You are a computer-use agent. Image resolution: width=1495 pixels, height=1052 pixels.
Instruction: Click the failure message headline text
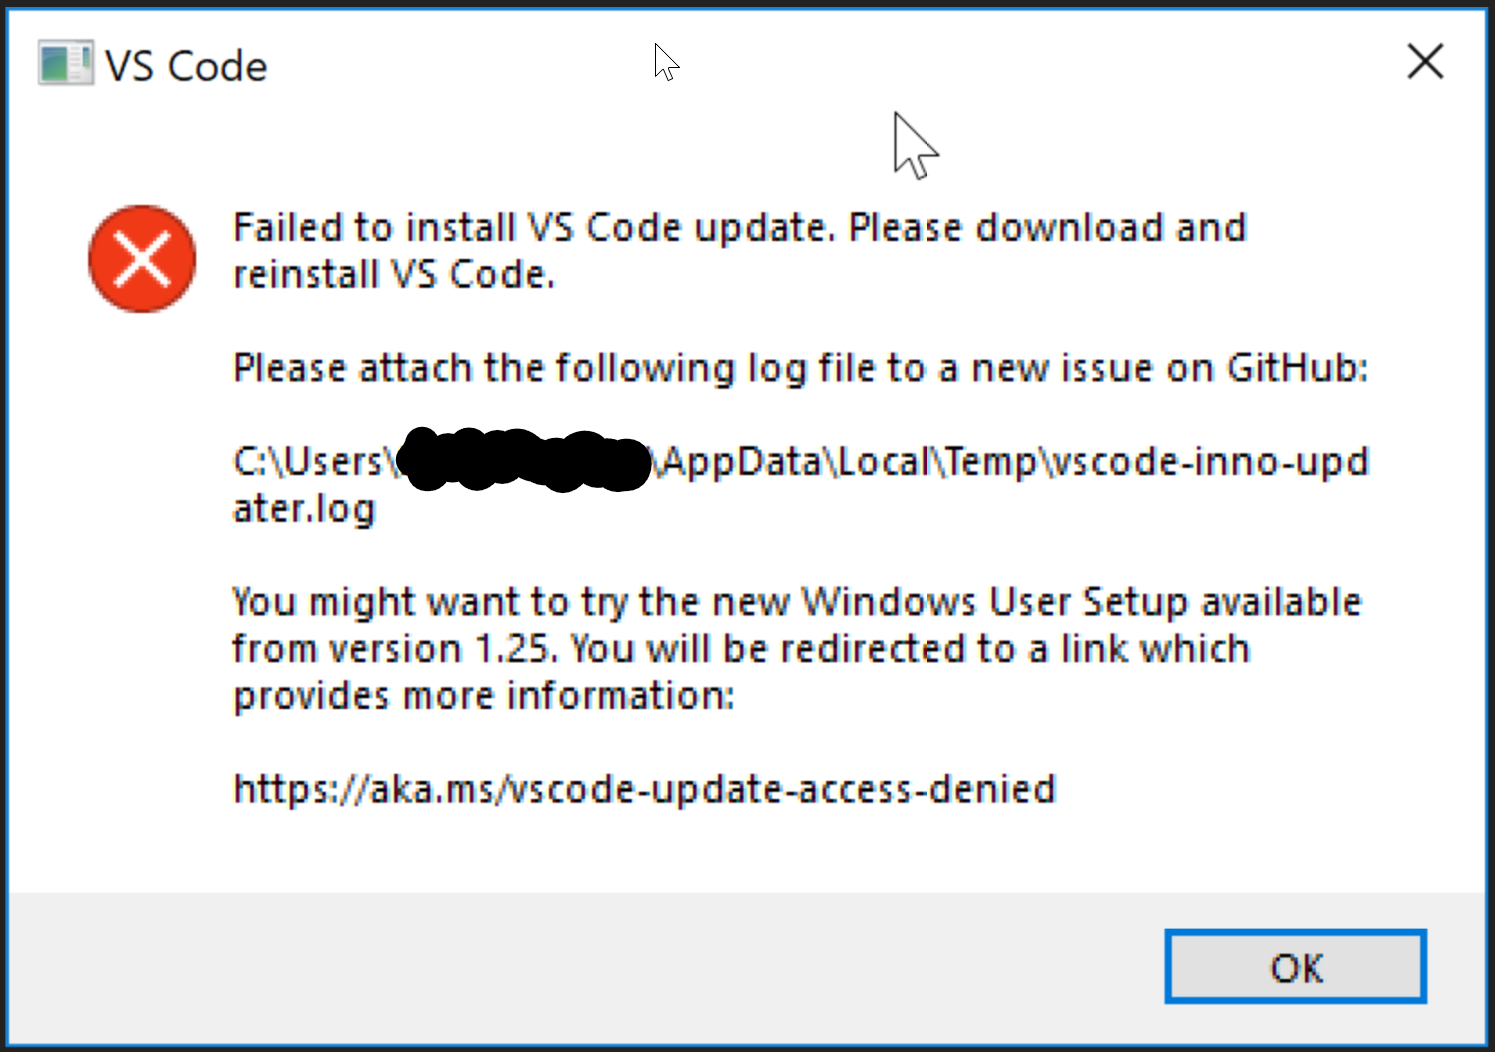coord(738,249)
